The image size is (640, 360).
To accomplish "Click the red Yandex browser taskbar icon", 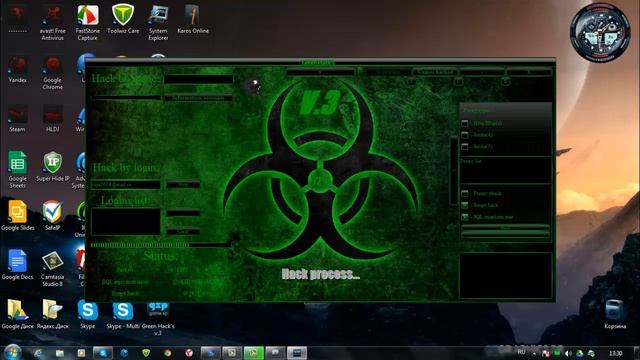I will click(189, 353).
